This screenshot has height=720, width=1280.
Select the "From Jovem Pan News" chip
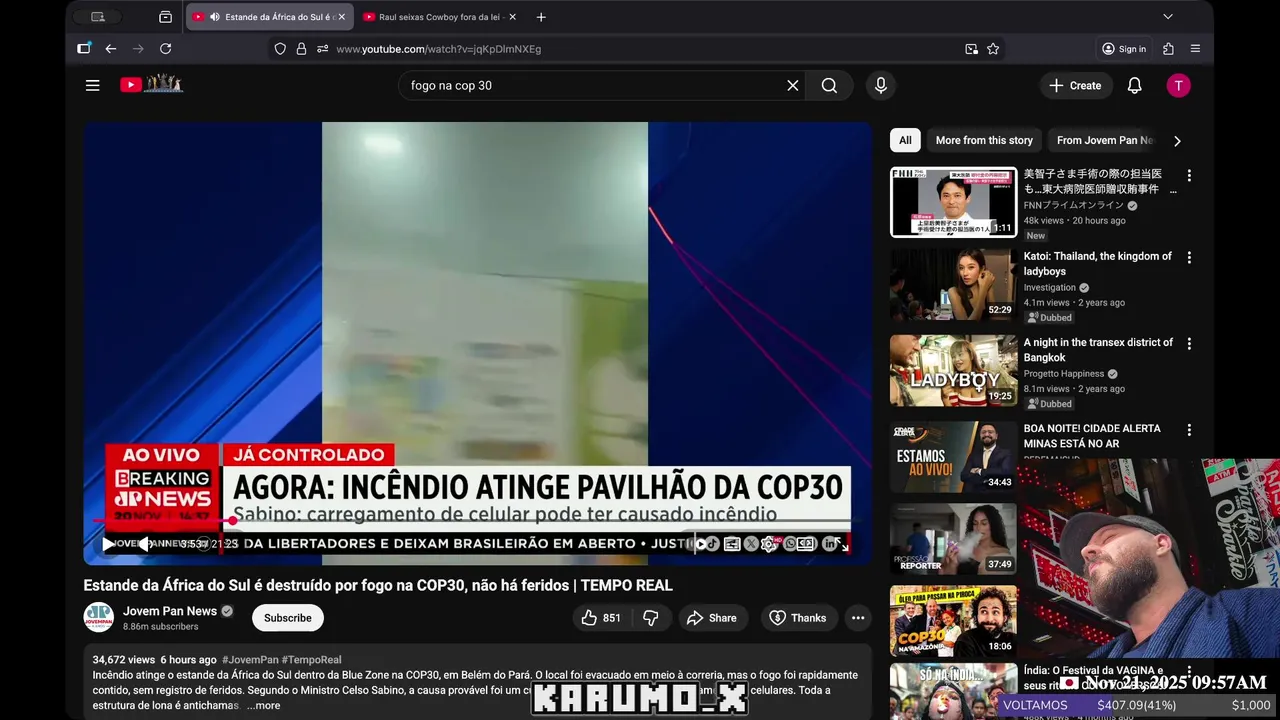[1104, 140]
